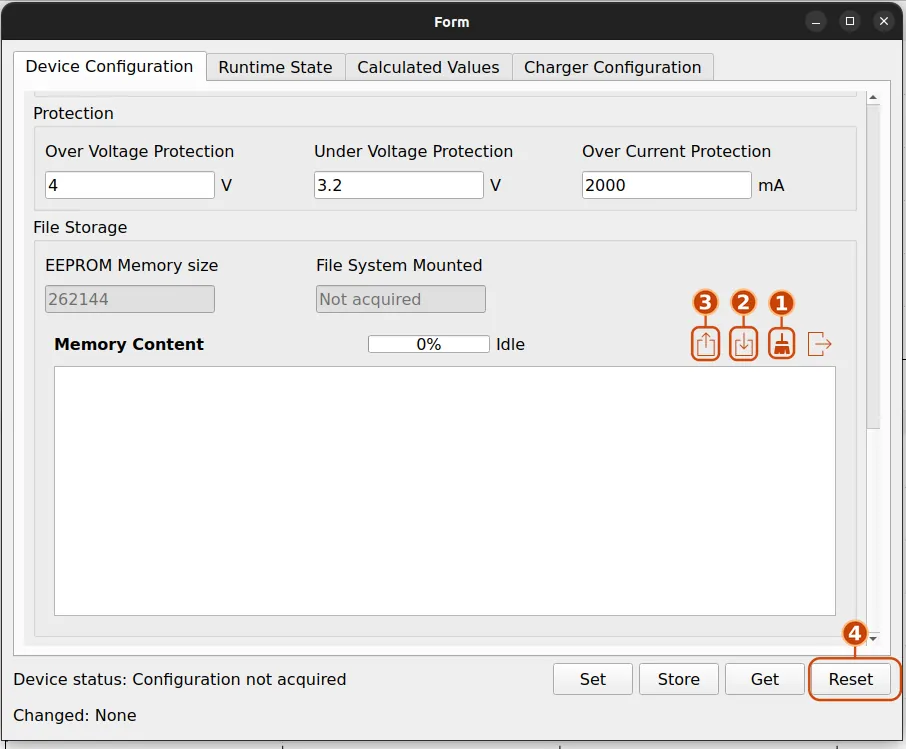Click the Set button
Screen dimensions: 906x749
click(593, 679)
